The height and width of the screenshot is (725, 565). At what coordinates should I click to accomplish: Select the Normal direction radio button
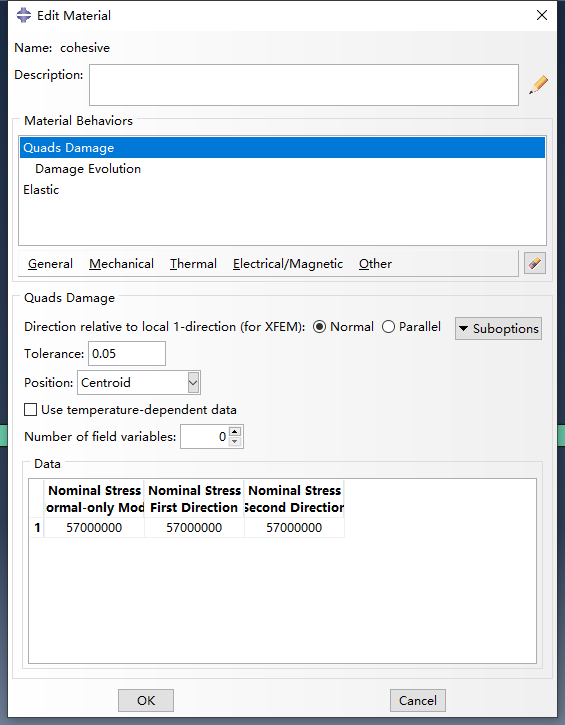tap(319, 327)
